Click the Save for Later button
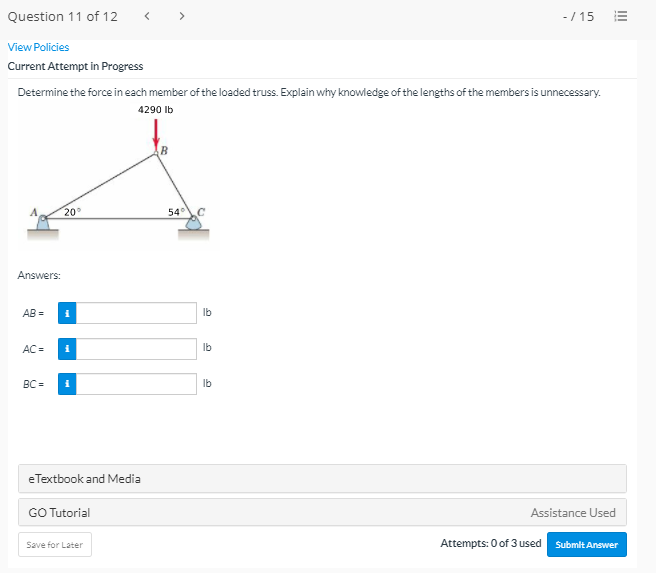The height and width of the screenshot is (573, 656). pos(55,545)
